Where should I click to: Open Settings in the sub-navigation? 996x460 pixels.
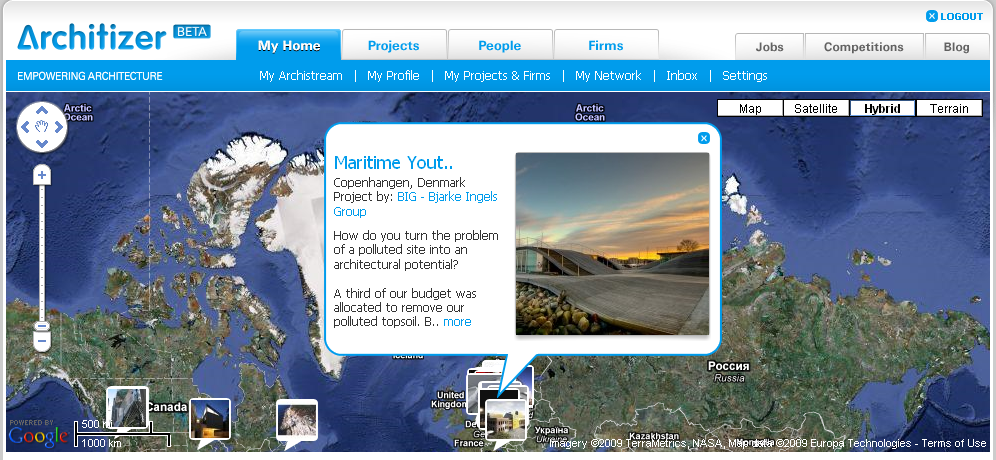[x=744, y=76]
